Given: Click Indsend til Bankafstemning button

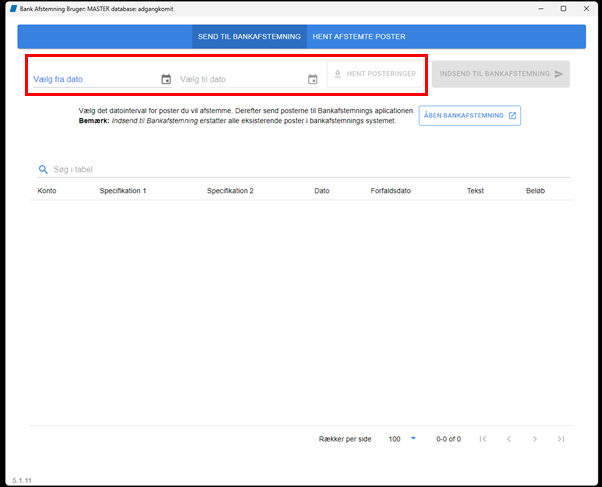Looking at the screenshot, I should click(501, 74).
